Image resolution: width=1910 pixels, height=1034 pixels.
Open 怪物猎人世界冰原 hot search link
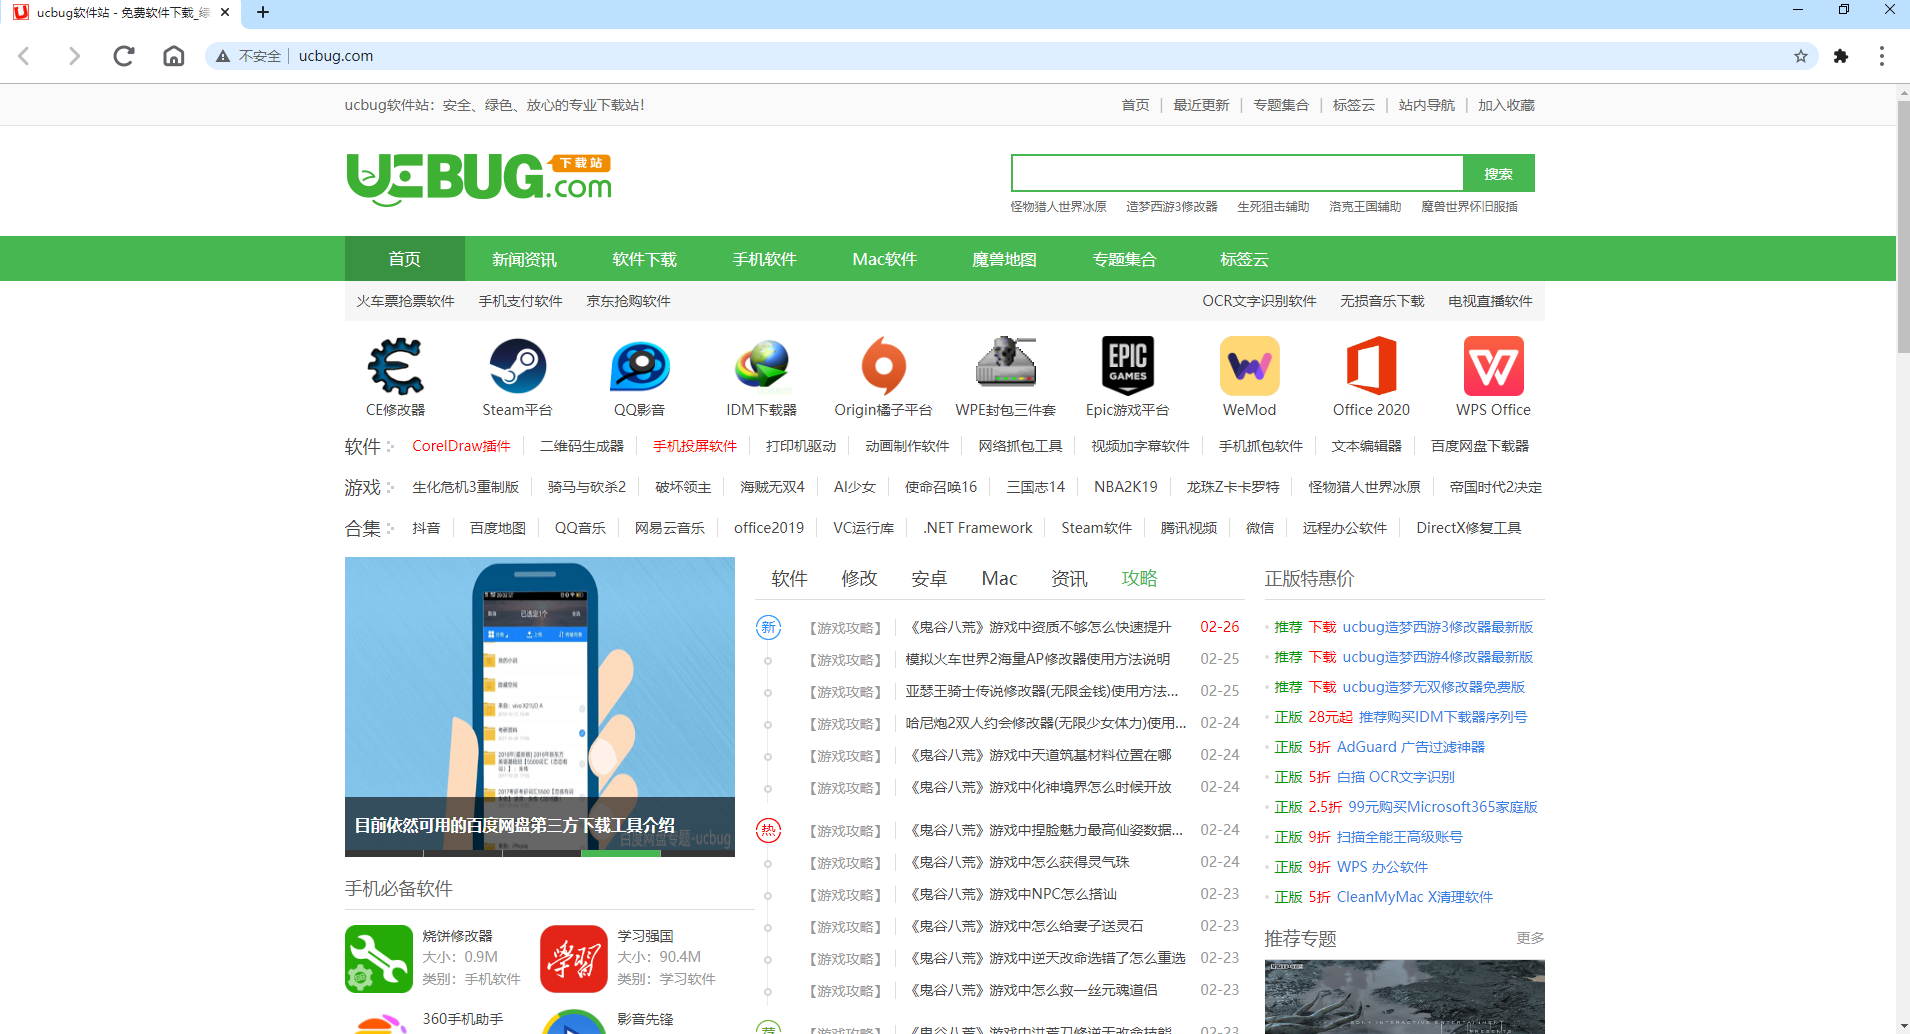coord(1059,207)
